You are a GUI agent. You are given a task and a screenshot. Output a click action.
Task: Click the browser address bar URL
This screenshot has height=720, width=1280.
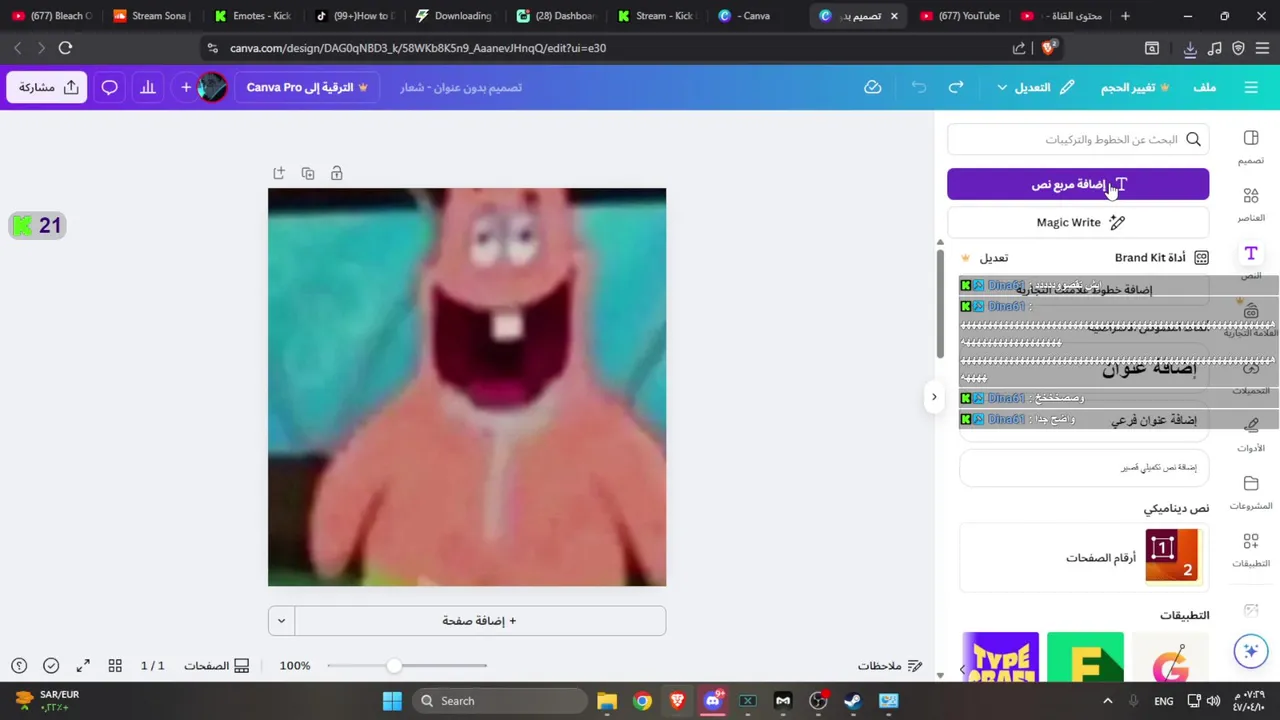click(x=418, y=48)
